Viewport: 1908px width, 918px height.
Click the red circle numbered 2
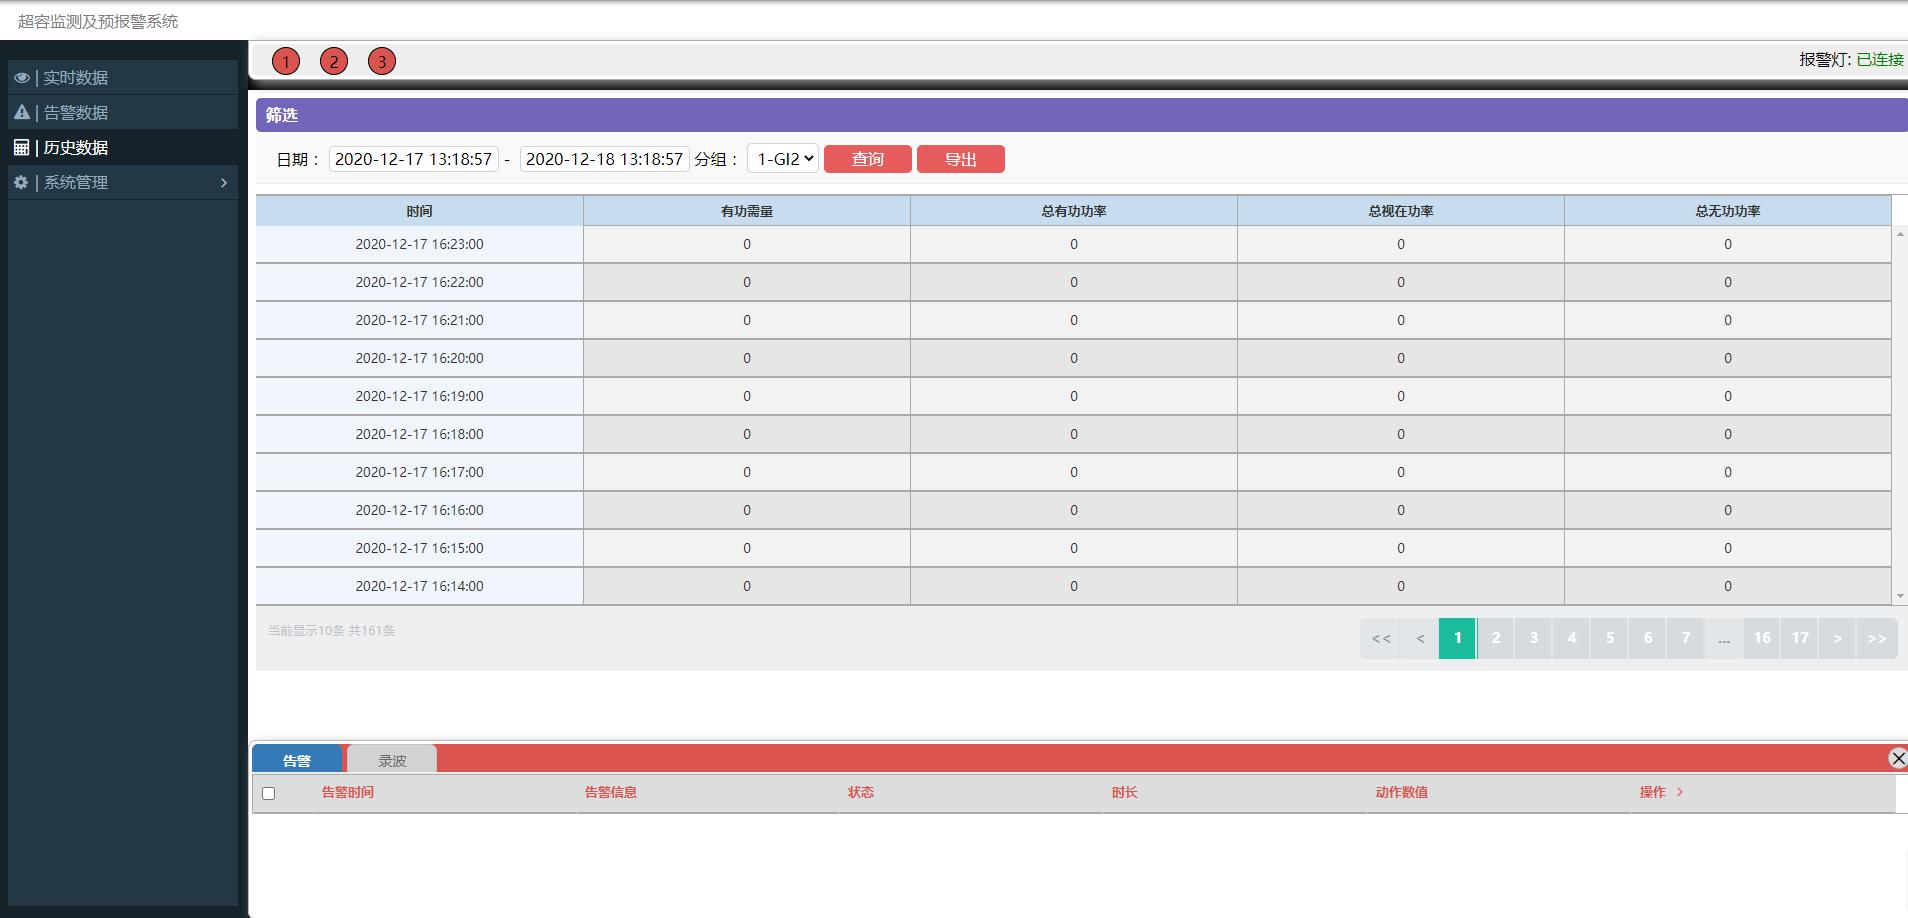pyautogui.click(x=334, y=62)
